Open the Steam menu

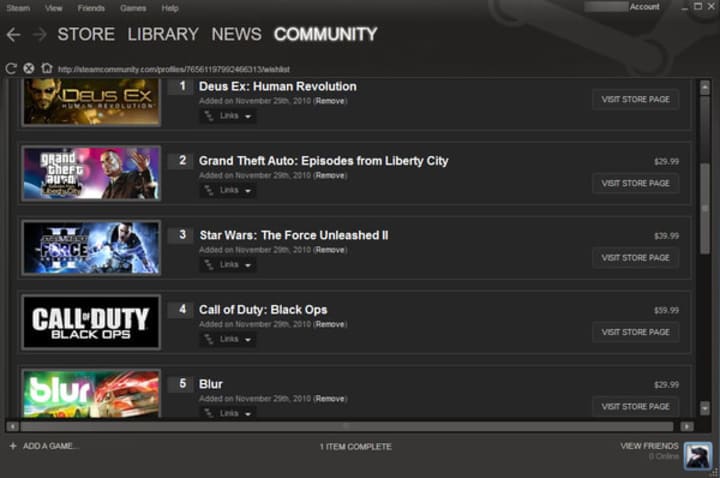click(x=18, y=8)
